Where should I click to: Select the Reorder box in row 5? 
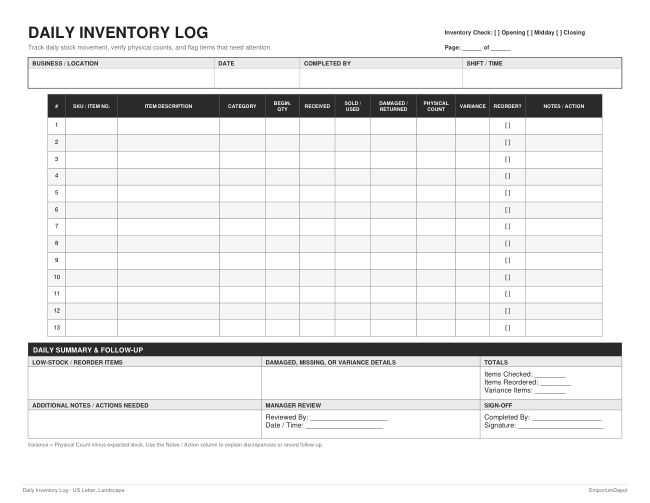tap(507, 193)
